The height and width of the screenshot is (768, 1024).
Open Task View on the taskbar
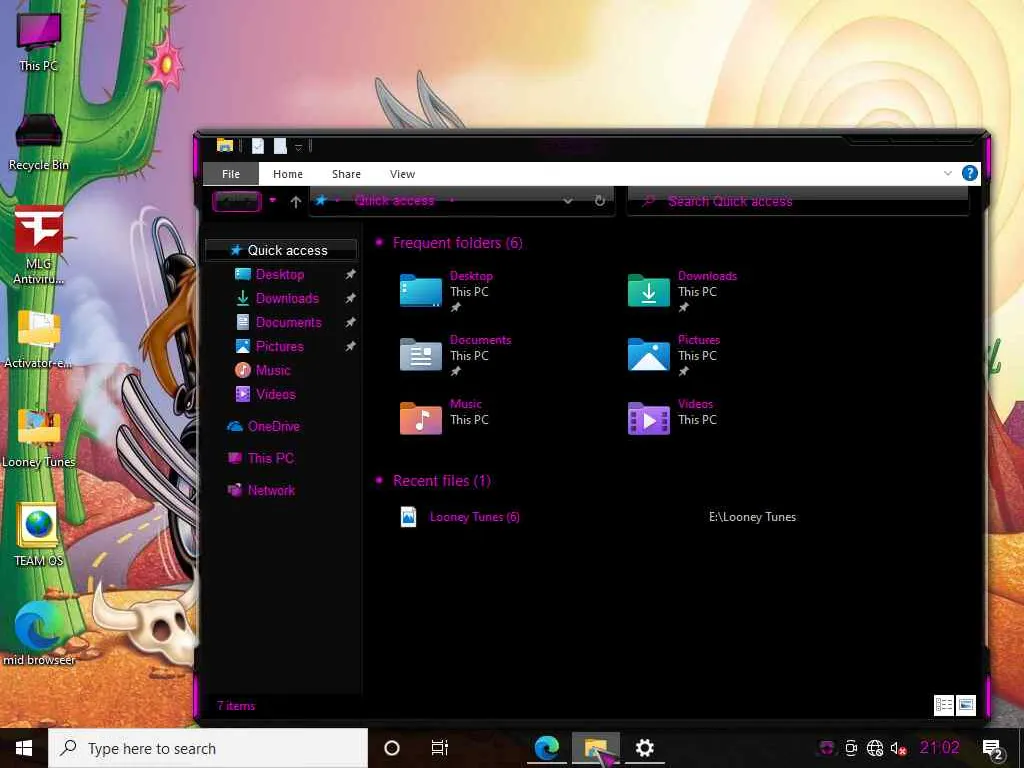tap(440, 748)
